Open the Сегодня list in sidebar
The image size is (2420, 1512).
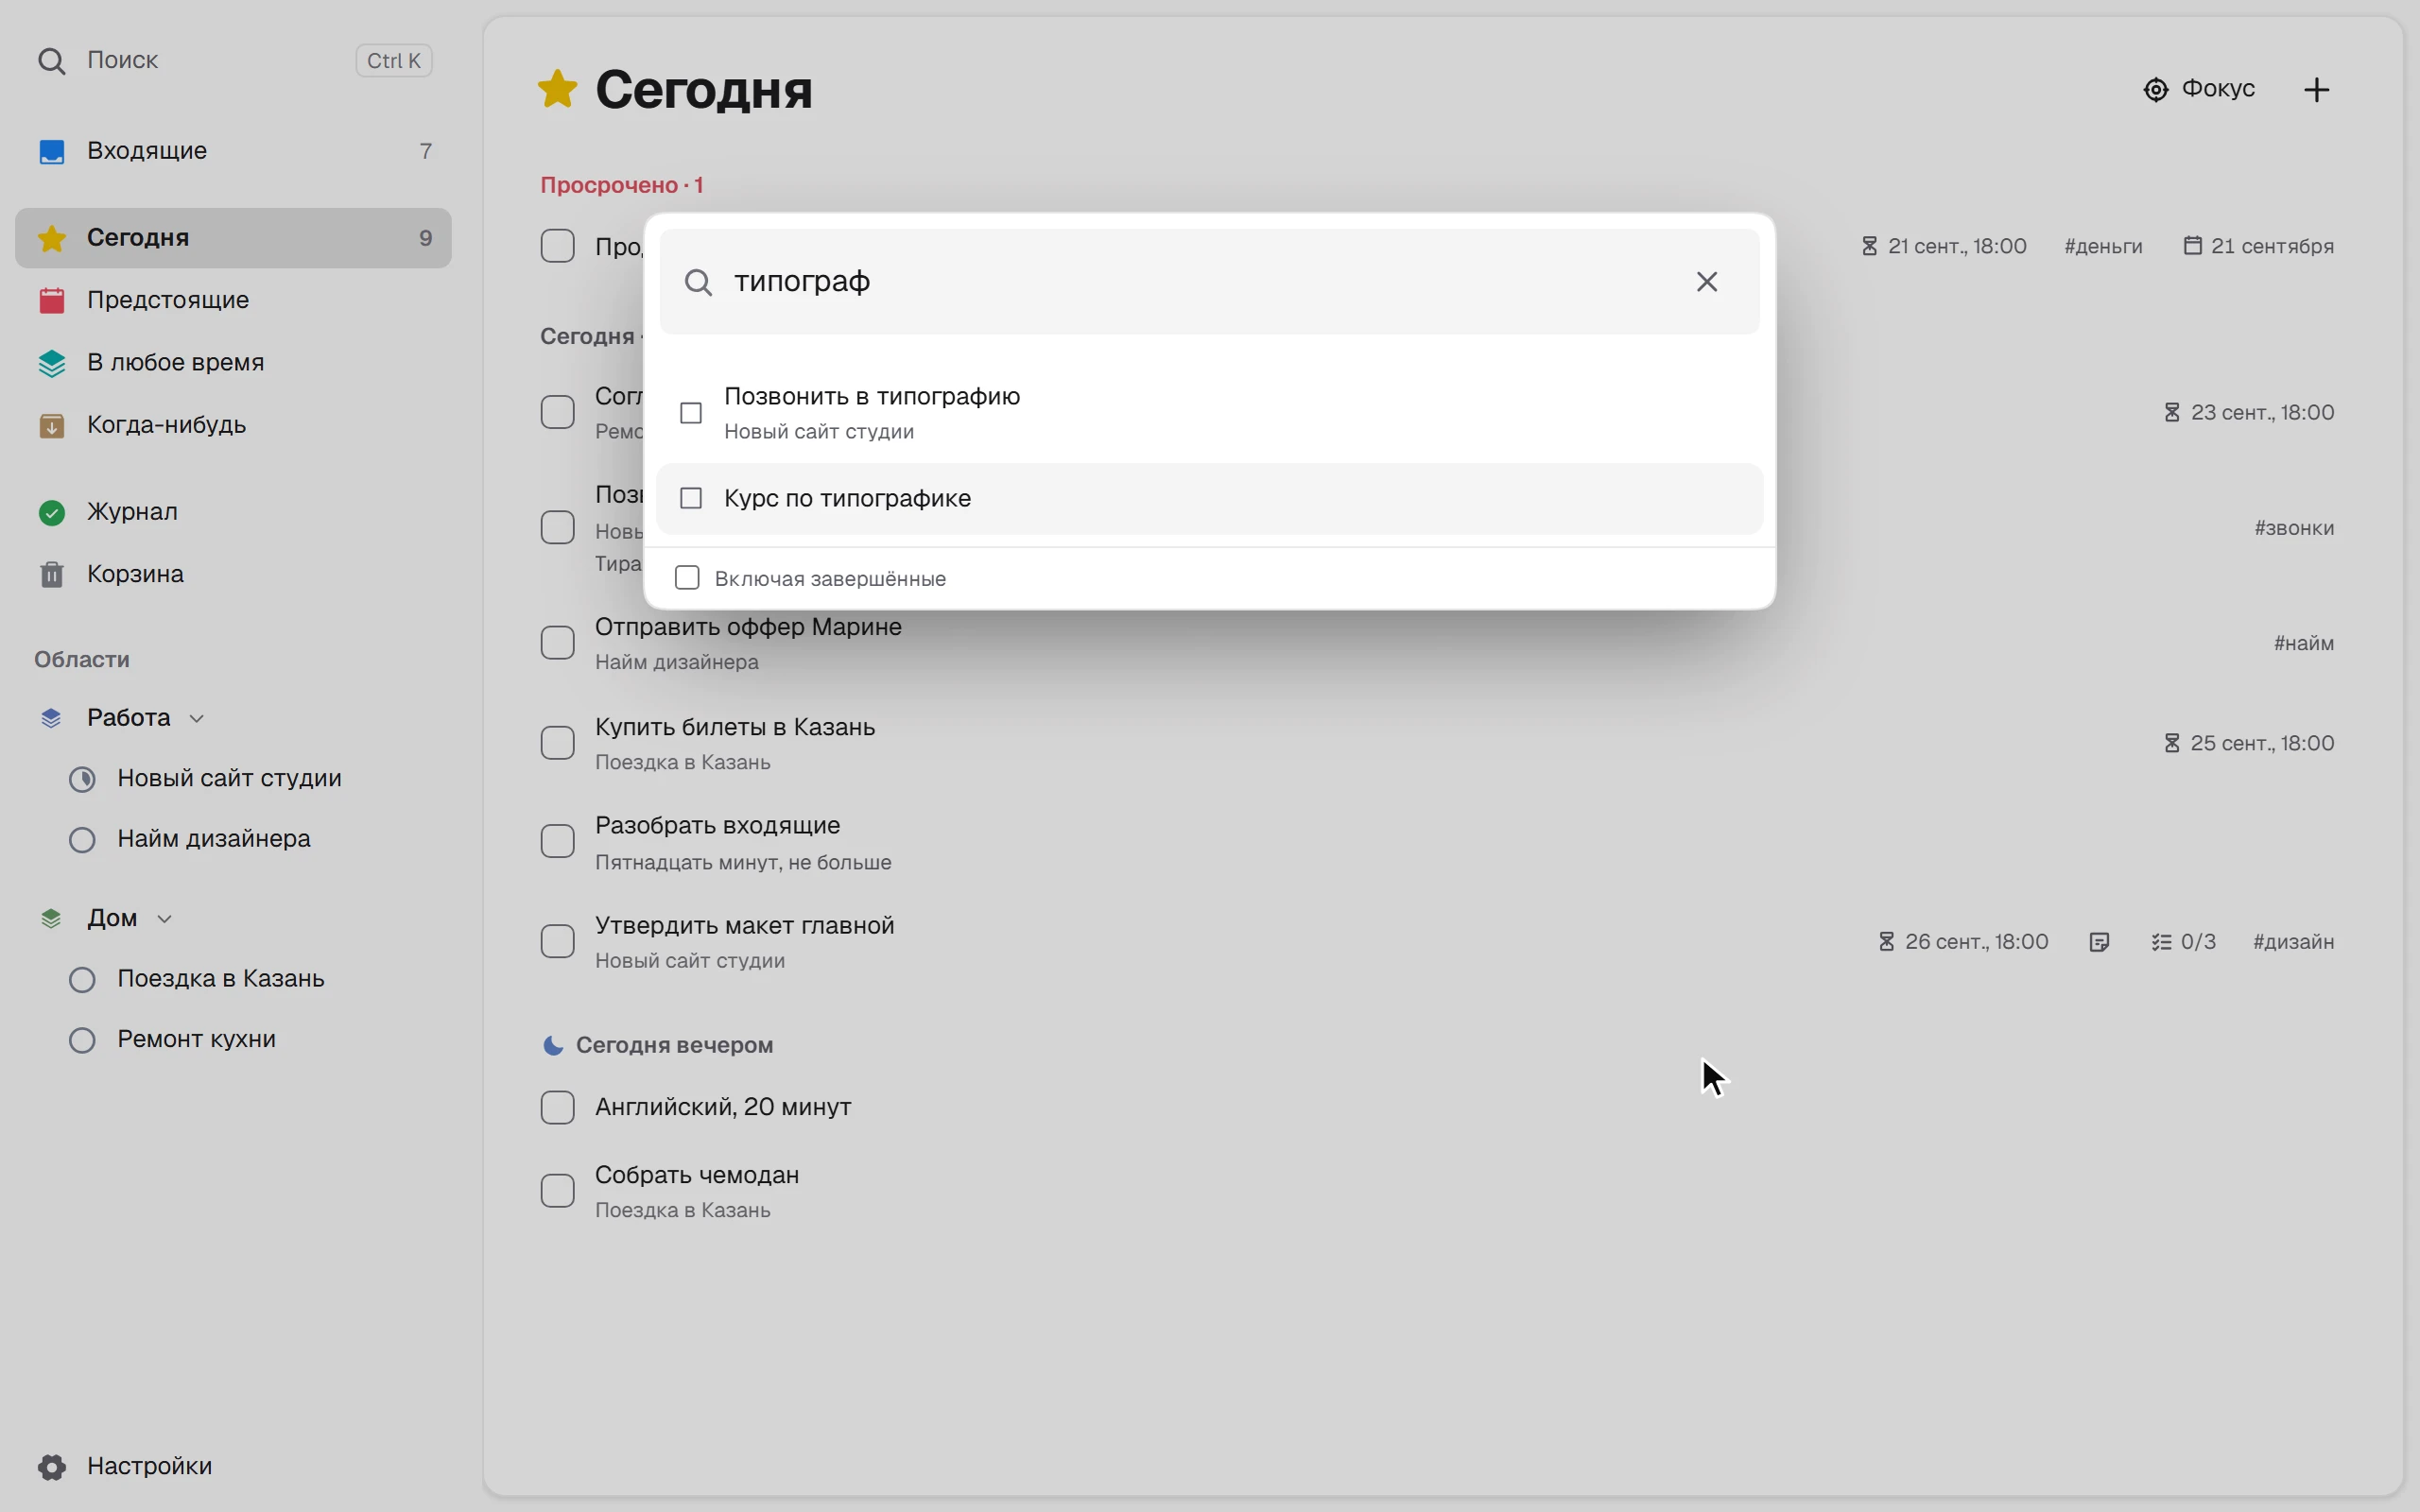(x=233, y=238)
